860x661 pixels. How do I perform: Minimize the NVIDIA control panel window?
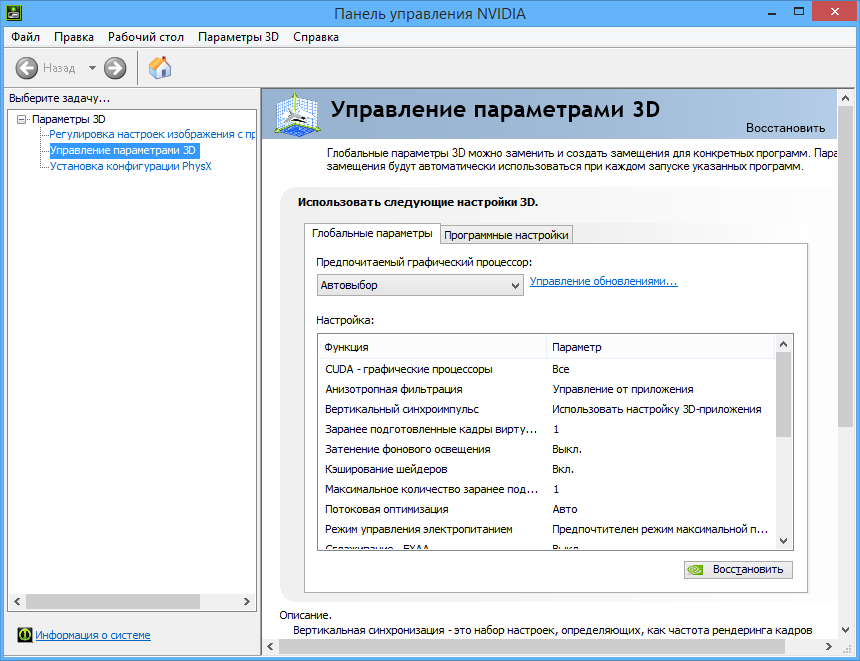click(772, 12)
